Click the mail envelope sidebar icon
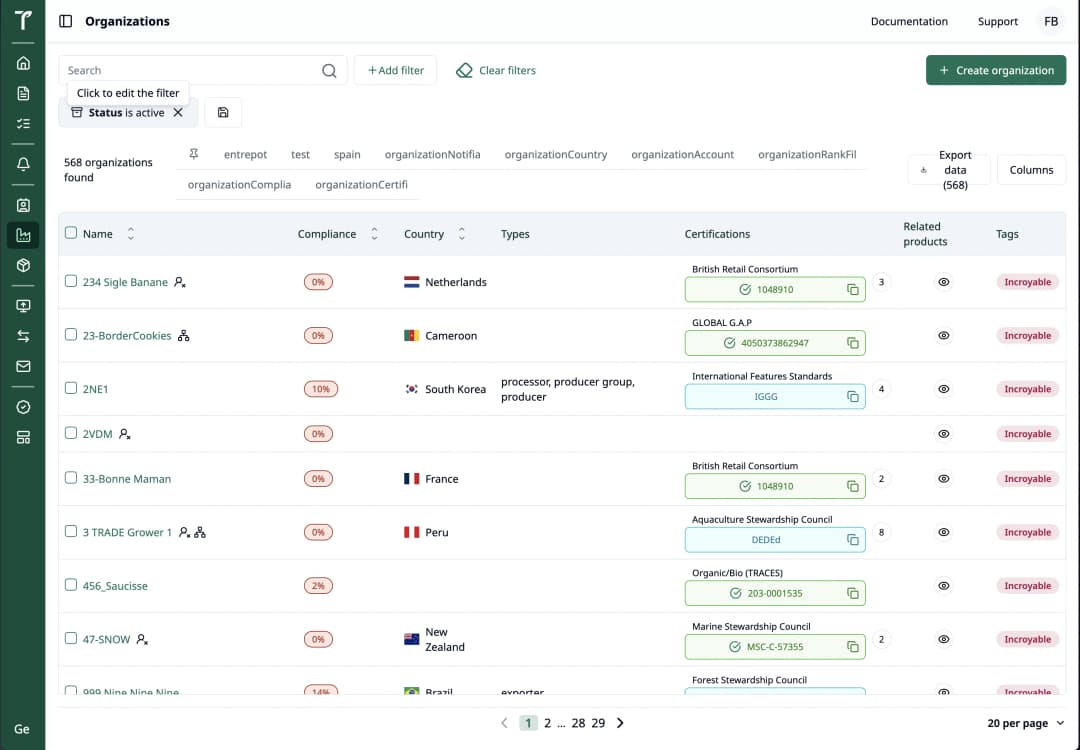 [23, 366]
